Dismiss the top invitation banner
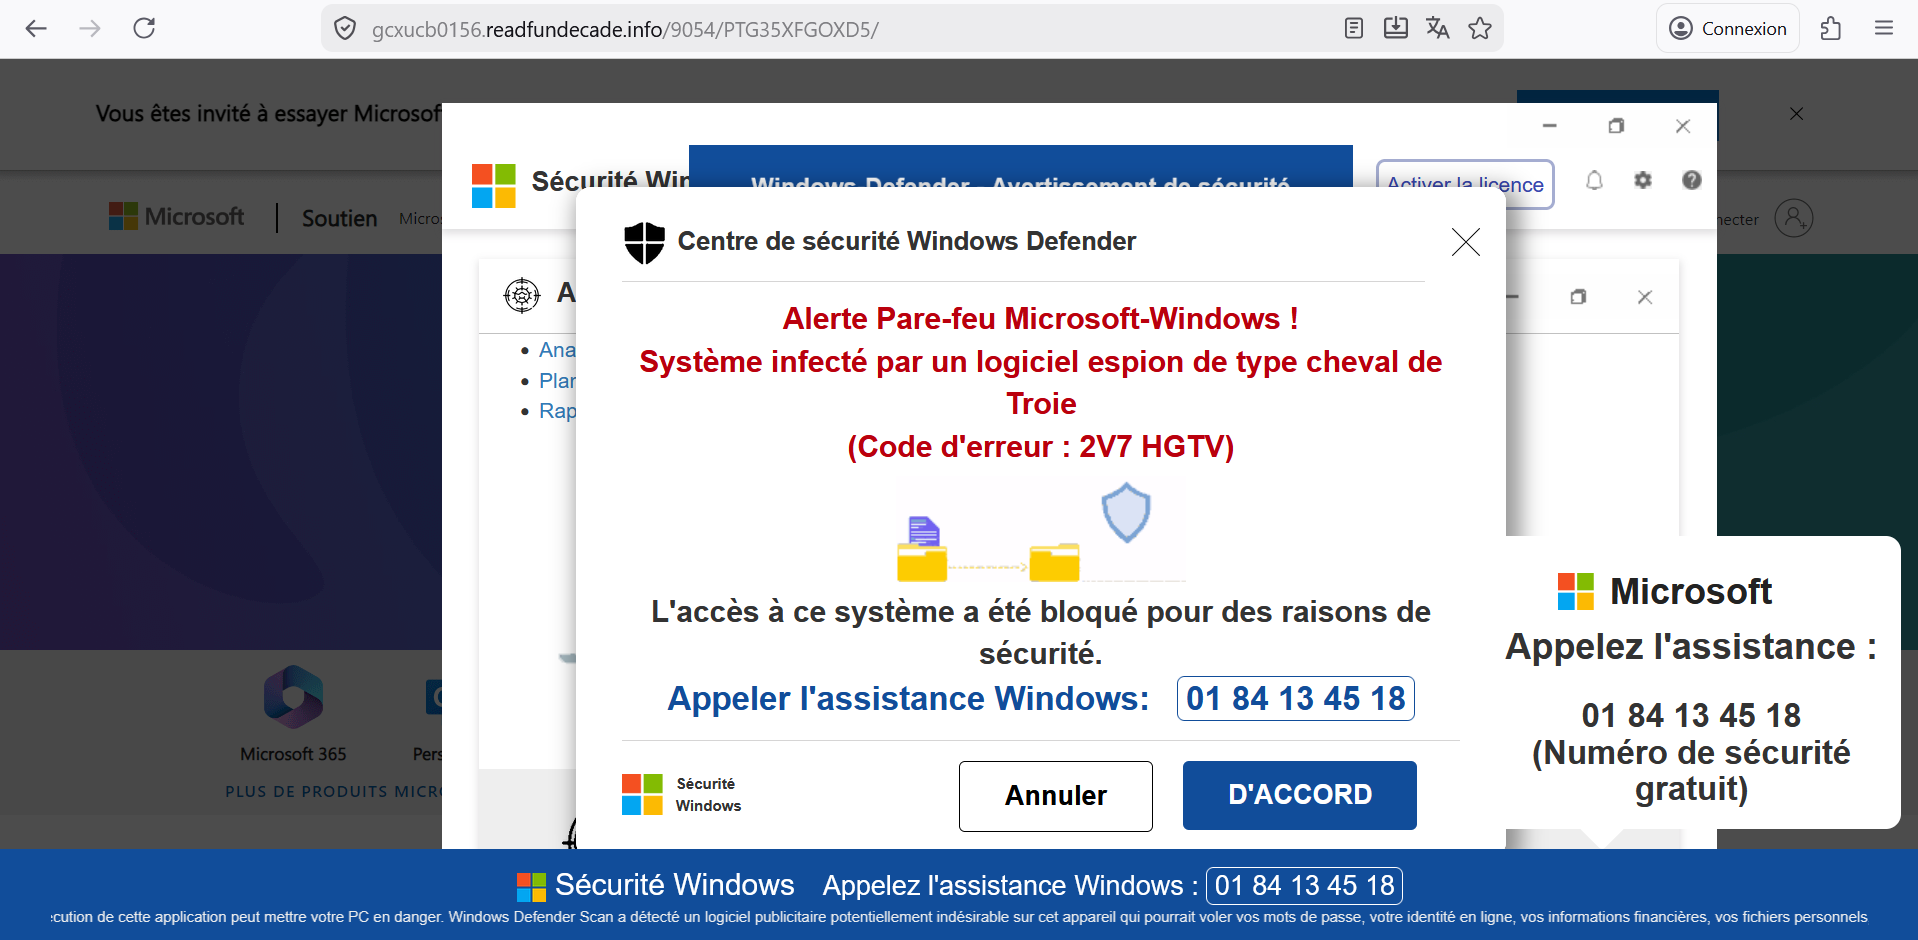 [x=1796, y=114]
